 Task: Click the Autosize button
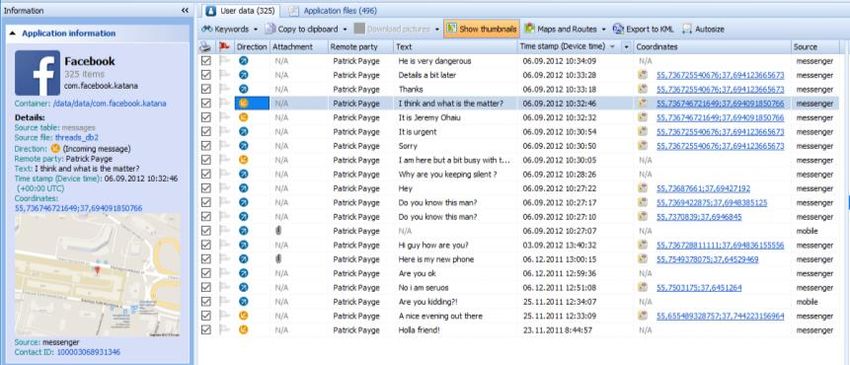point(703,29)
